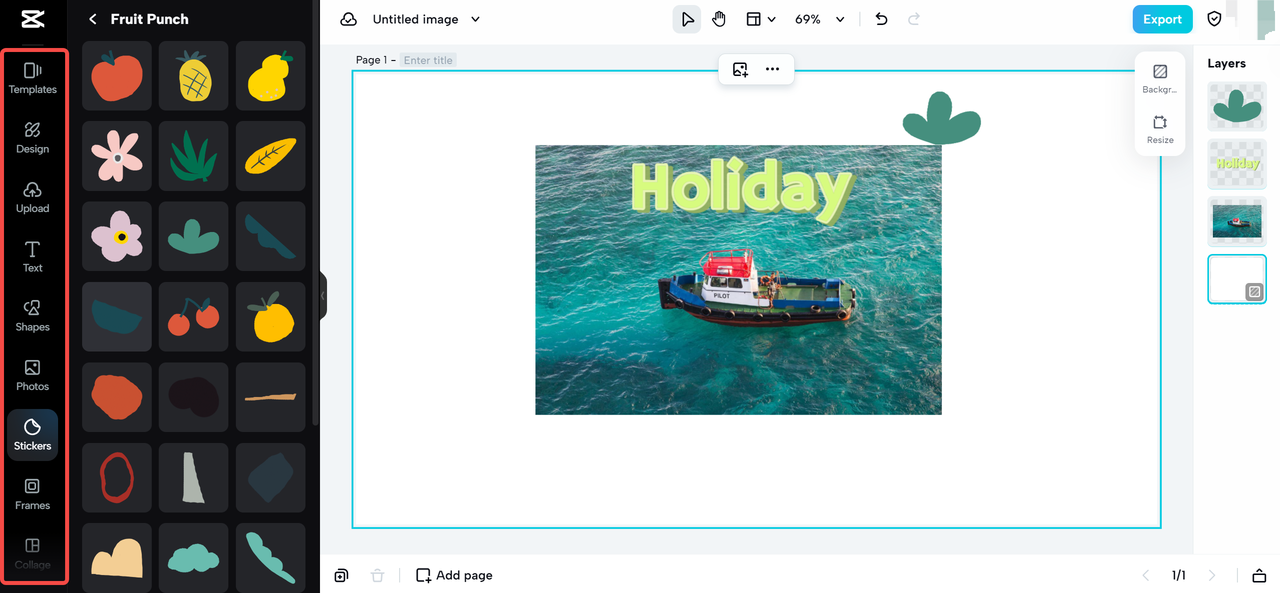Open the Background settings panel
1280x593 pixels.
(x=1160, y=78)
